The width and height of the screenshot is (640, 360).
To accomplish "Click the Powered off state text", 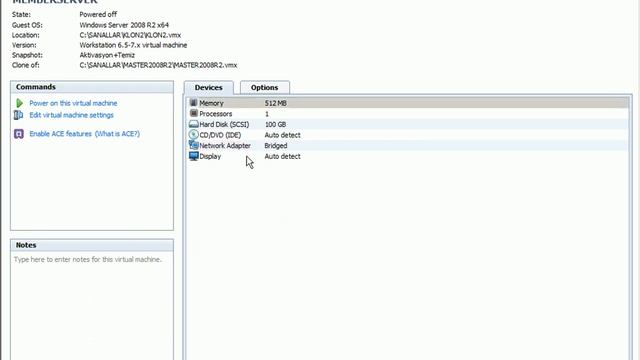I will coord(98,14).
